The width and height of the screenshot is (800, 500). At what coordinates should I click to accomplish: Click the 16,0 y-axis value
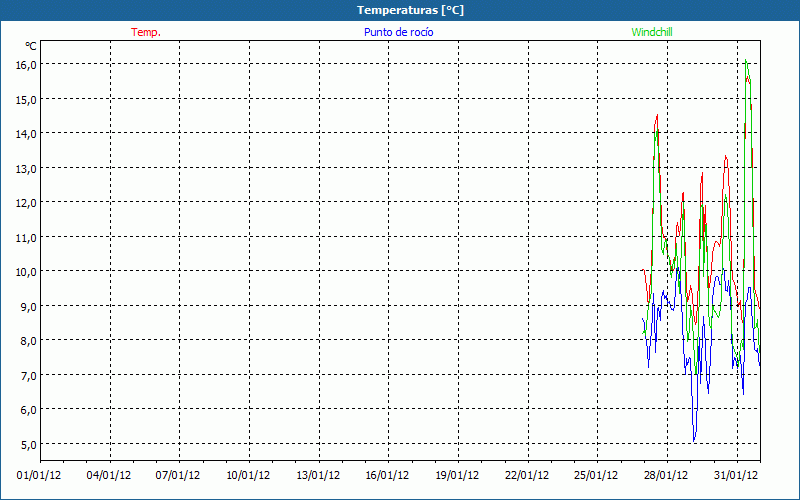coord(26,65)
